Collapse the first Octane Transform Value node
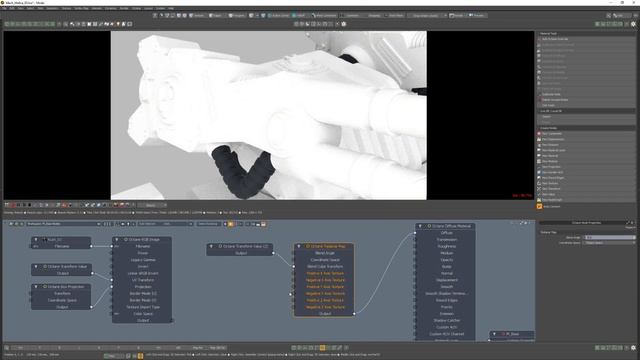Viewport: 640px width, 360px height. [36, 267]
